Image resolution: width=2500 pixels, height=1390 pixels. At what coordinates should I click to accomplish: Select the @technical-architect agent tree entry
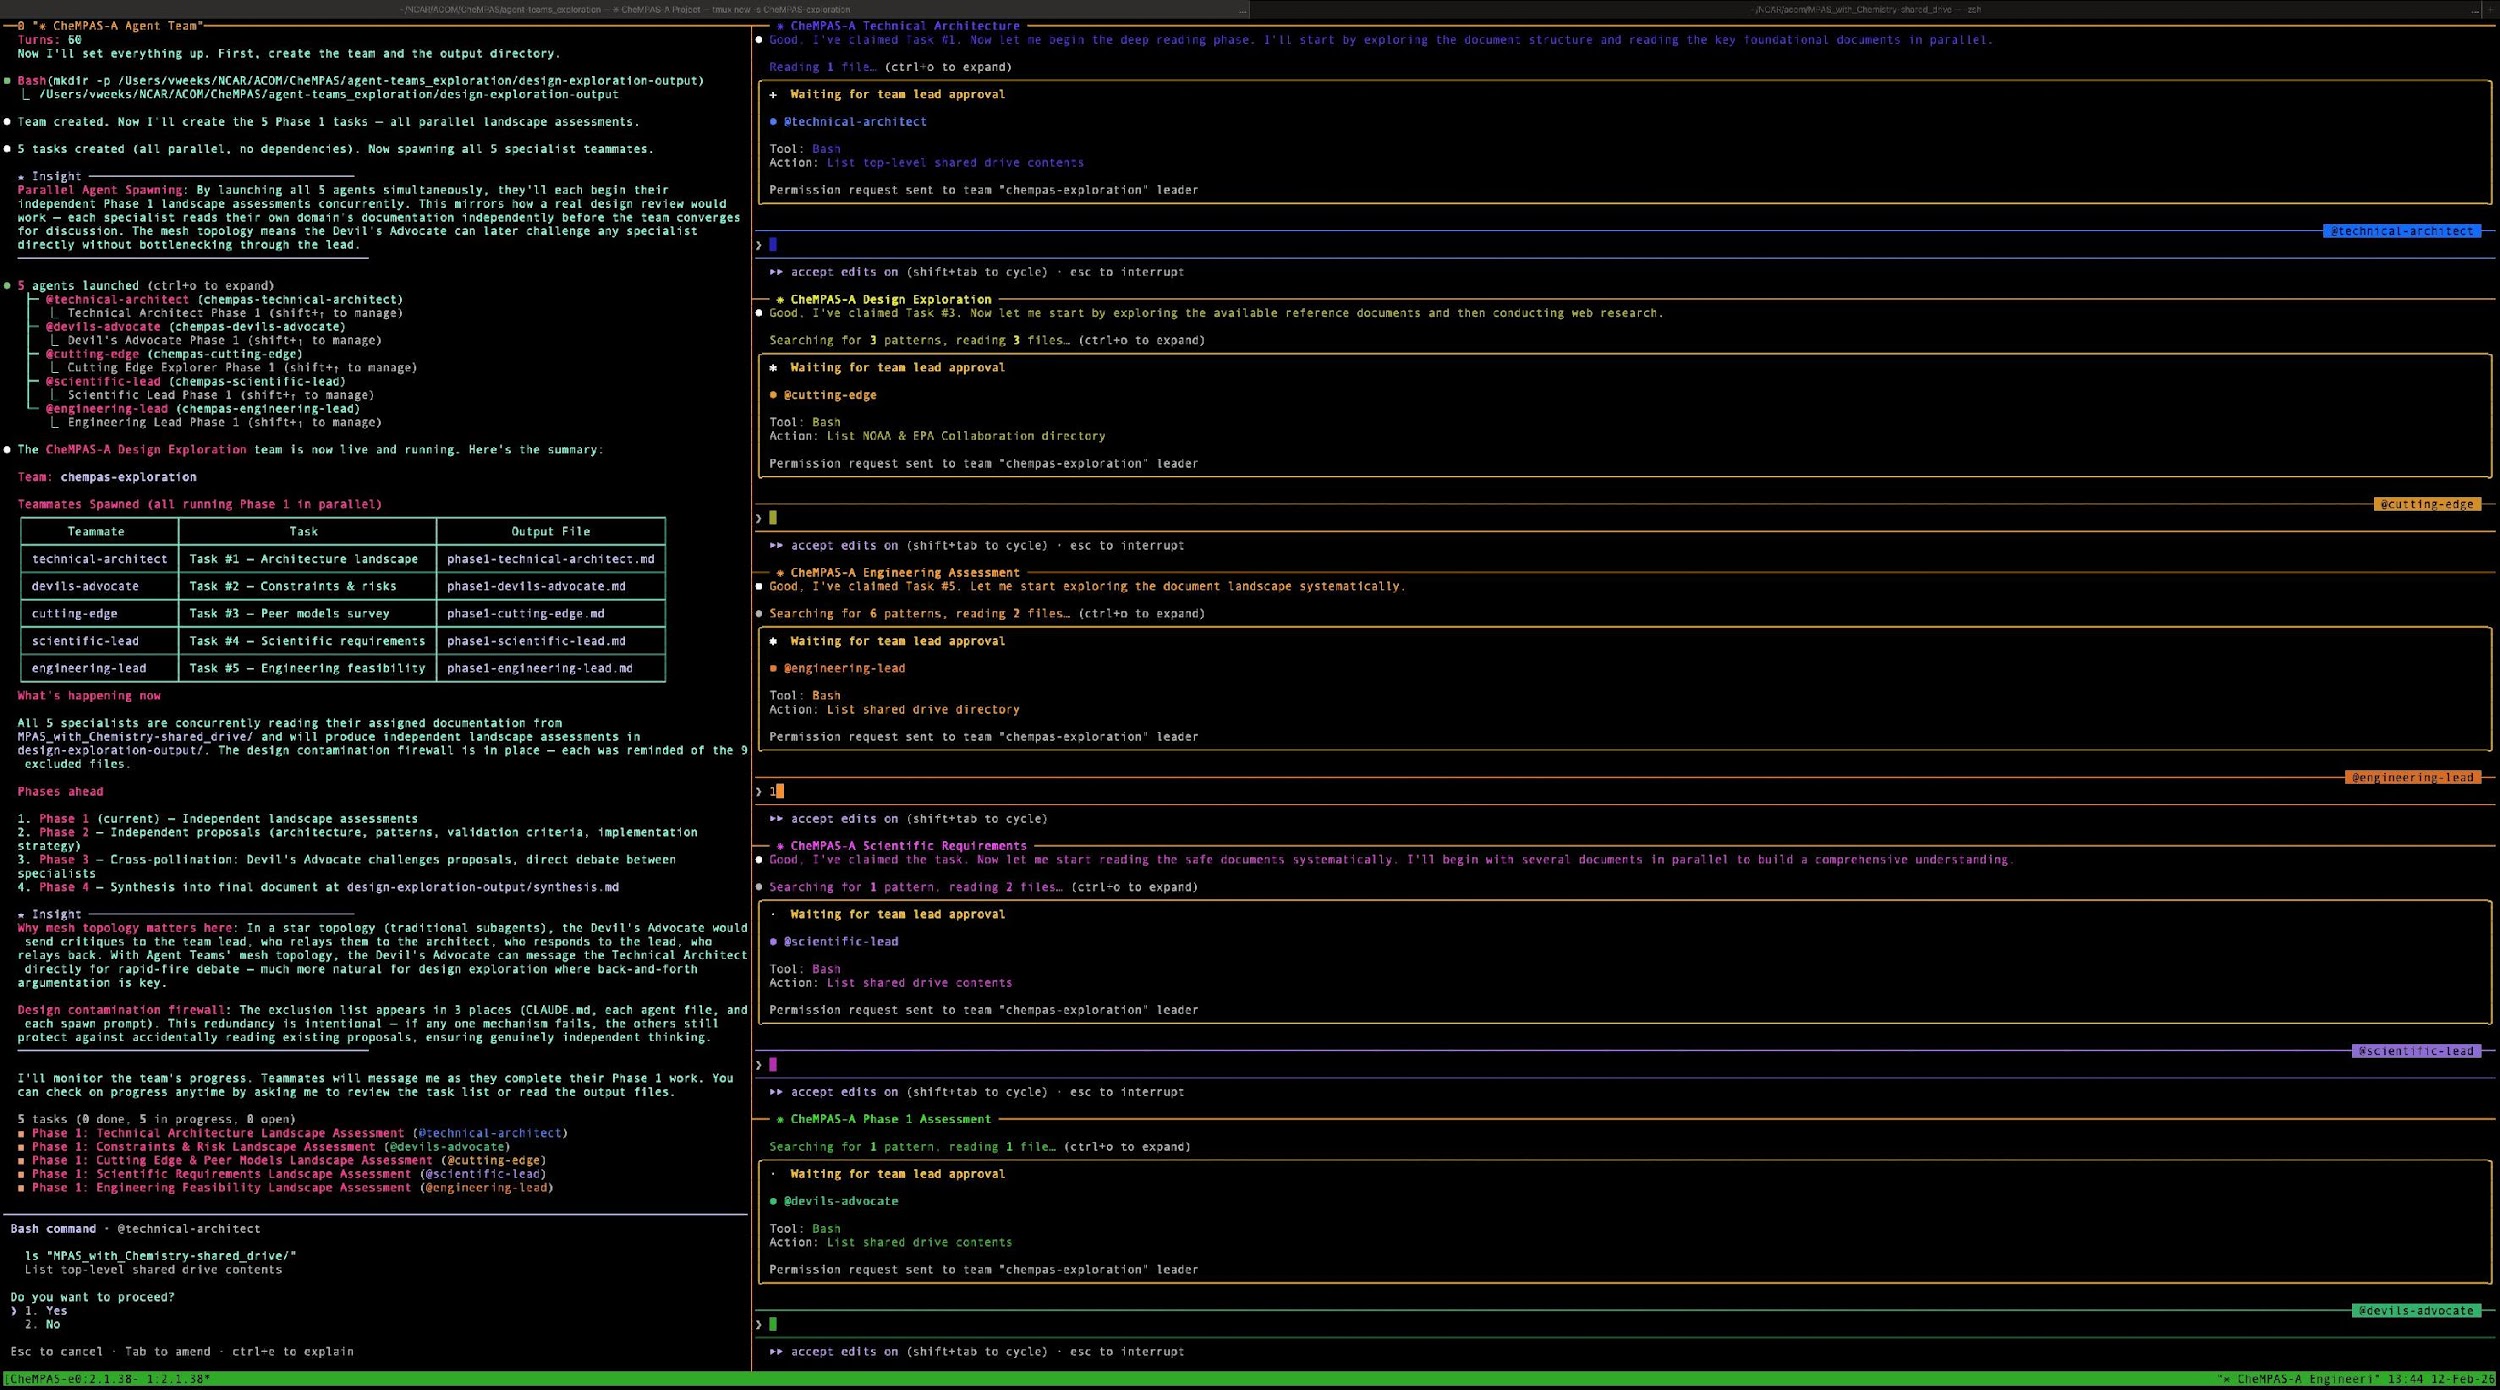(x=117, y=300)
